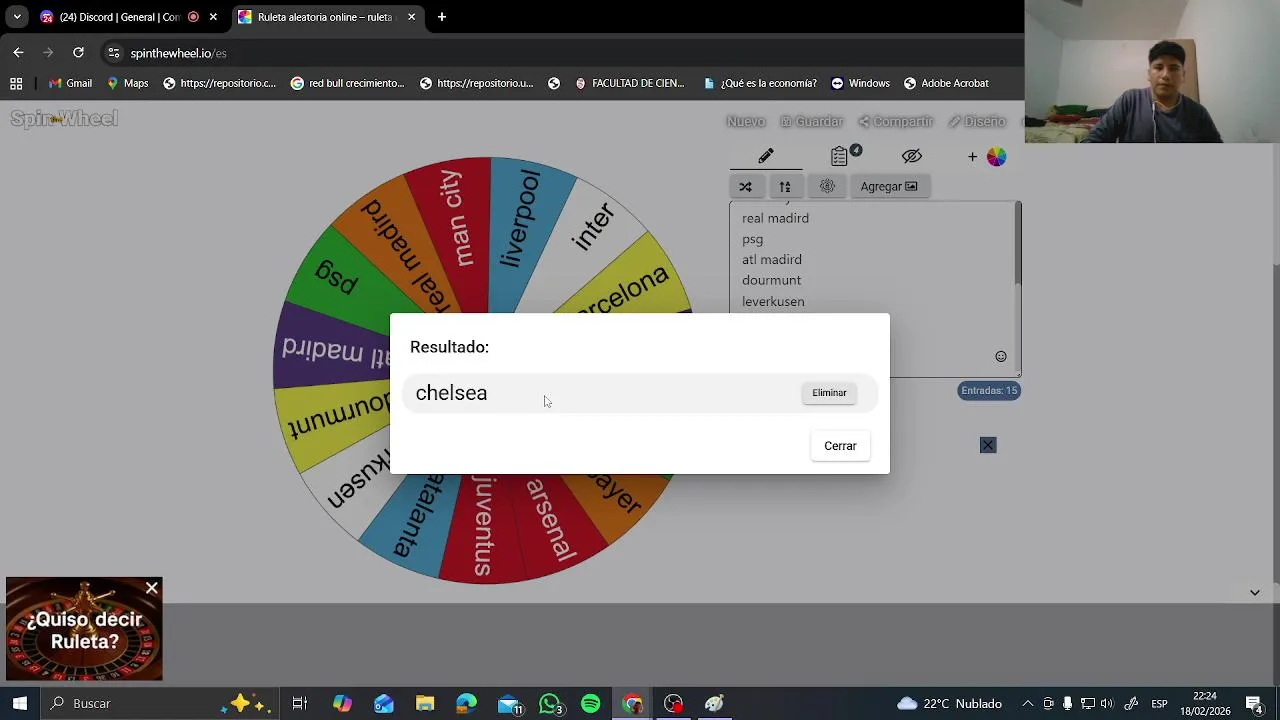Click the Agregar image button
The width and height of the screenshot is (1280, 720).
pyautogui.click(x=888, y=186)
